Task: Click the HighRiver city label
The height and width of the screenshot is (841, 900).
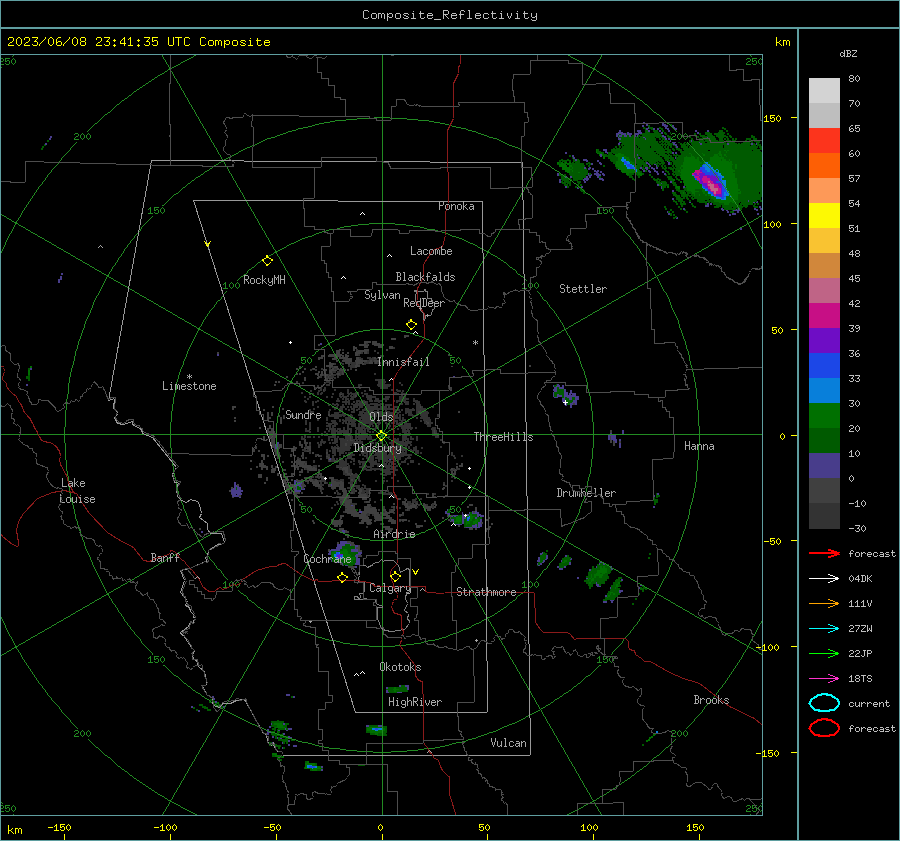Action: tap(415, 702)
